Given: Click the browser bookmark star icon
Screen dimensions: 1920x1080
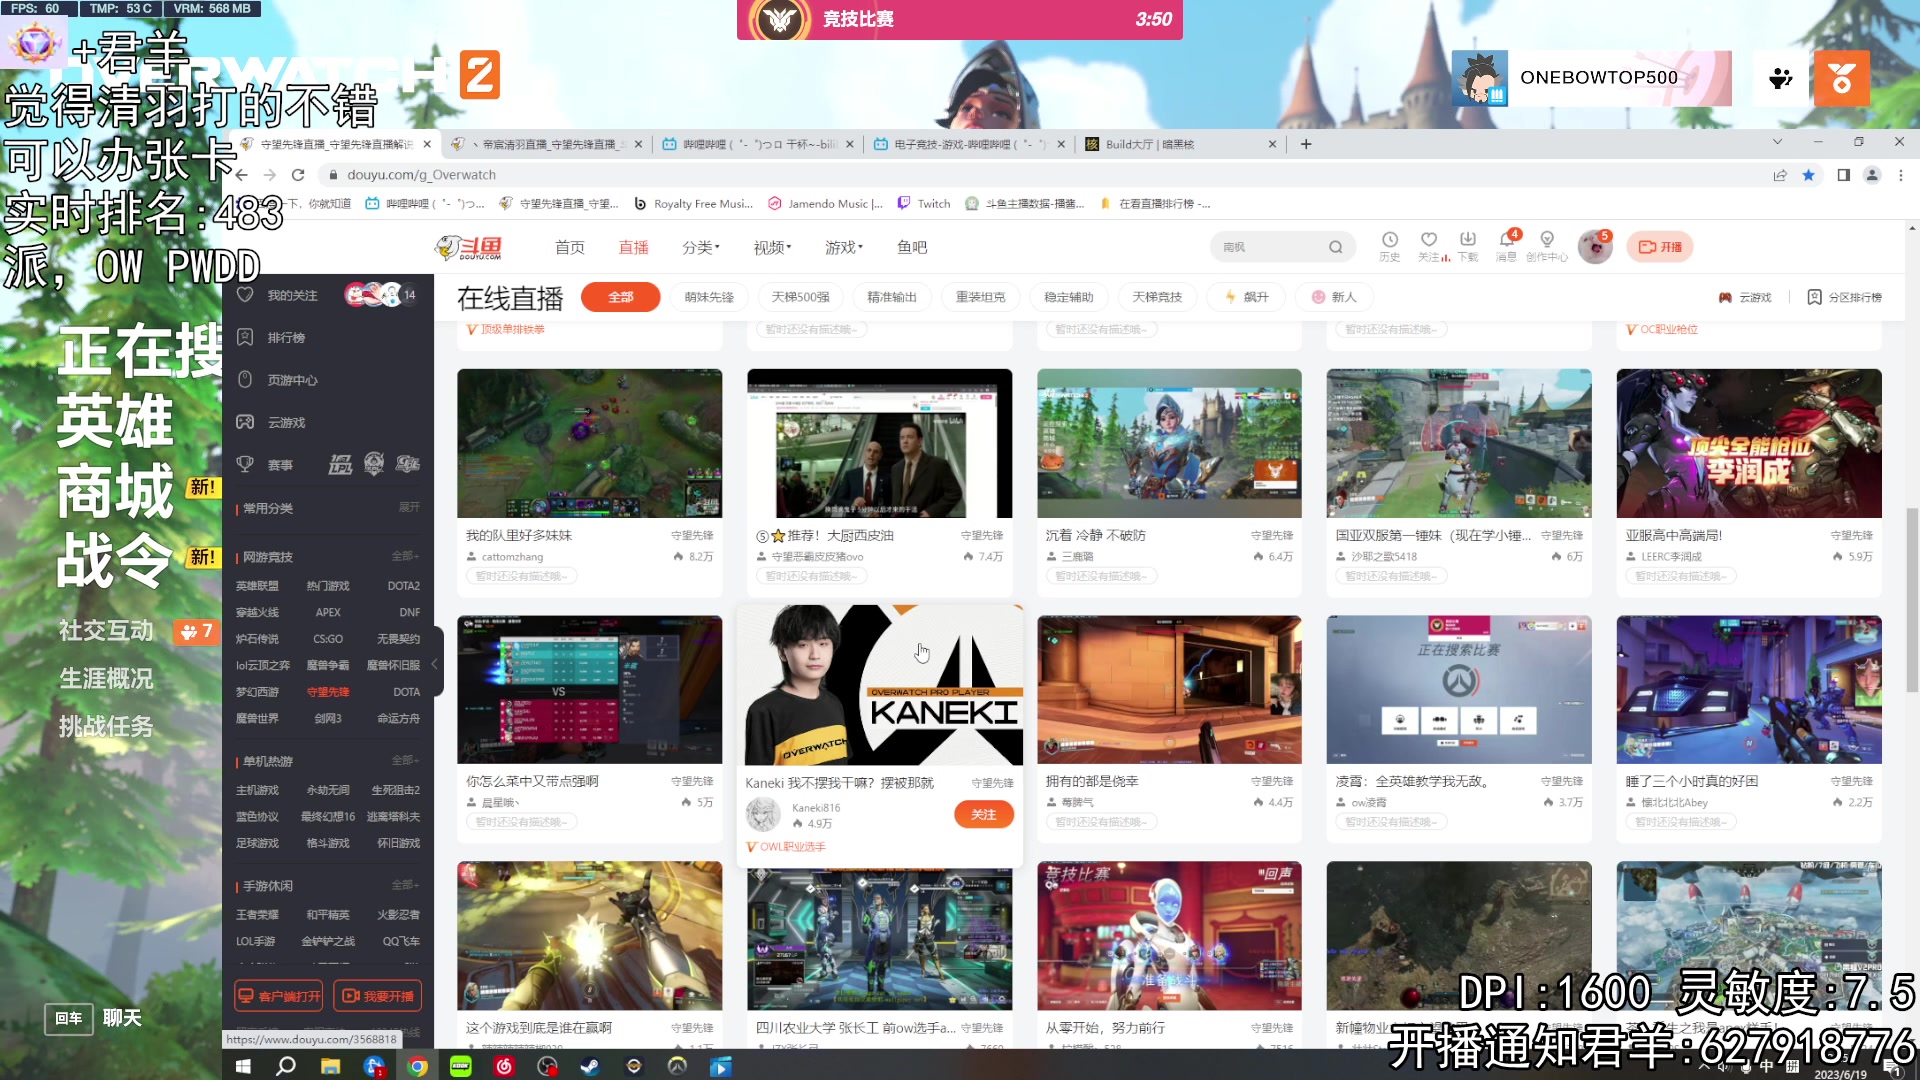Looking at the screenshot, I should click(1808, 175).
